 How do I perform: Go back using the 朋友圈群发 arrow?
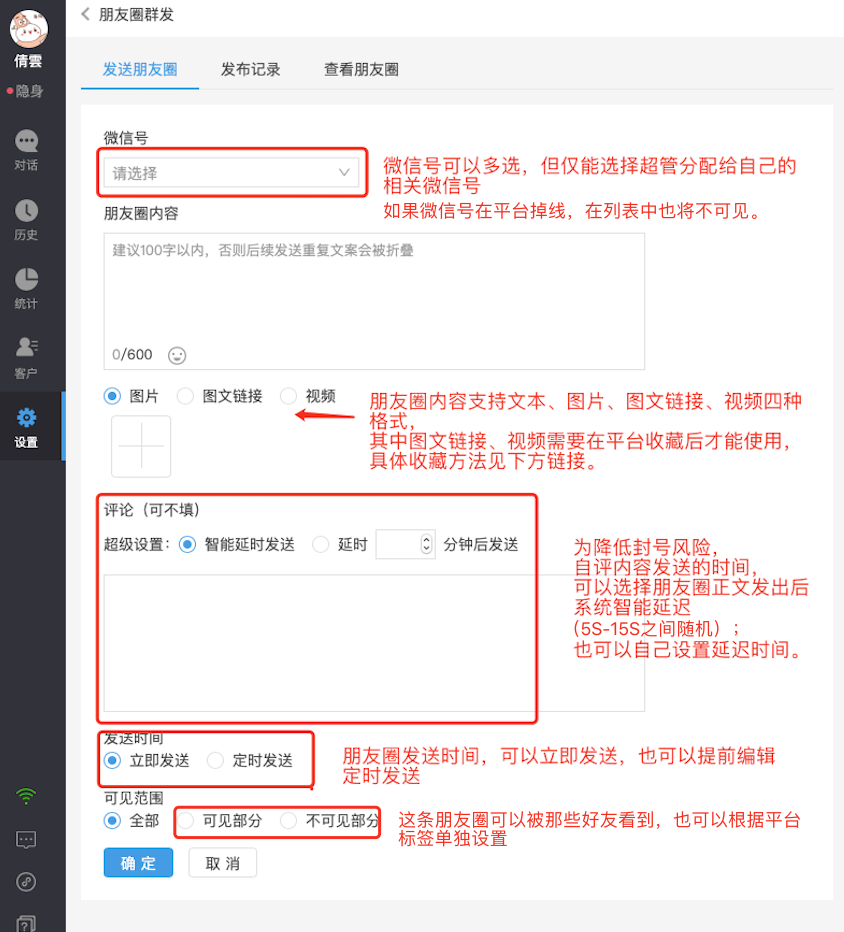[x=86, y=14]
